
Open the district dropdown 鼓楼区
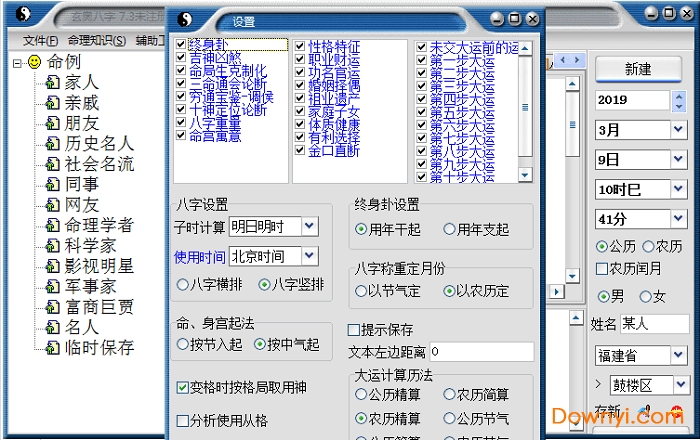coord(681,385)
